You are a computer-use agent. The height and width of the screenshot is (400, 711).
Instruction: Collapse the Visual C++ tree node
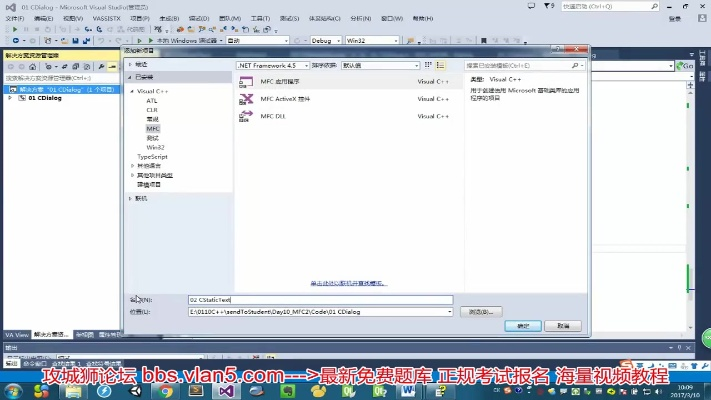131,91
